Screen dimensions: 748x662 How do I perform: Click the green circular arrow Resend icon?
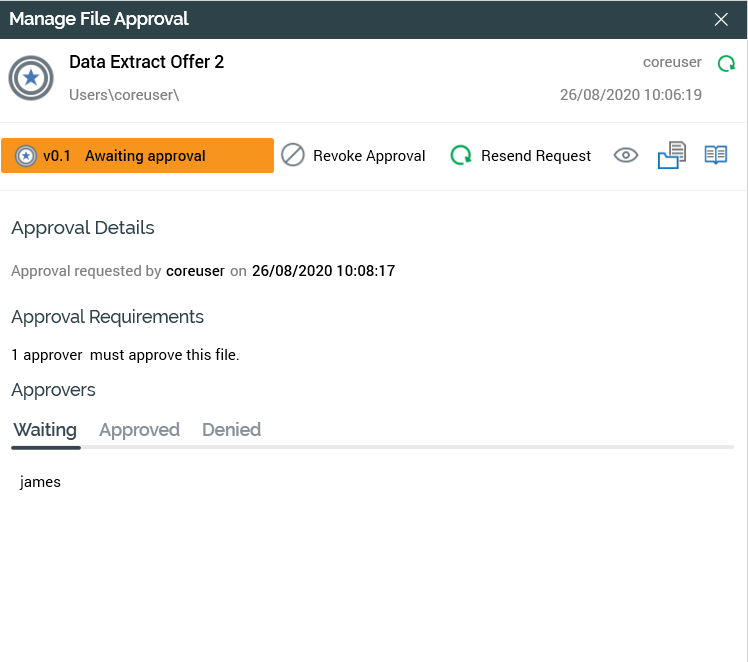pos(461,155)
